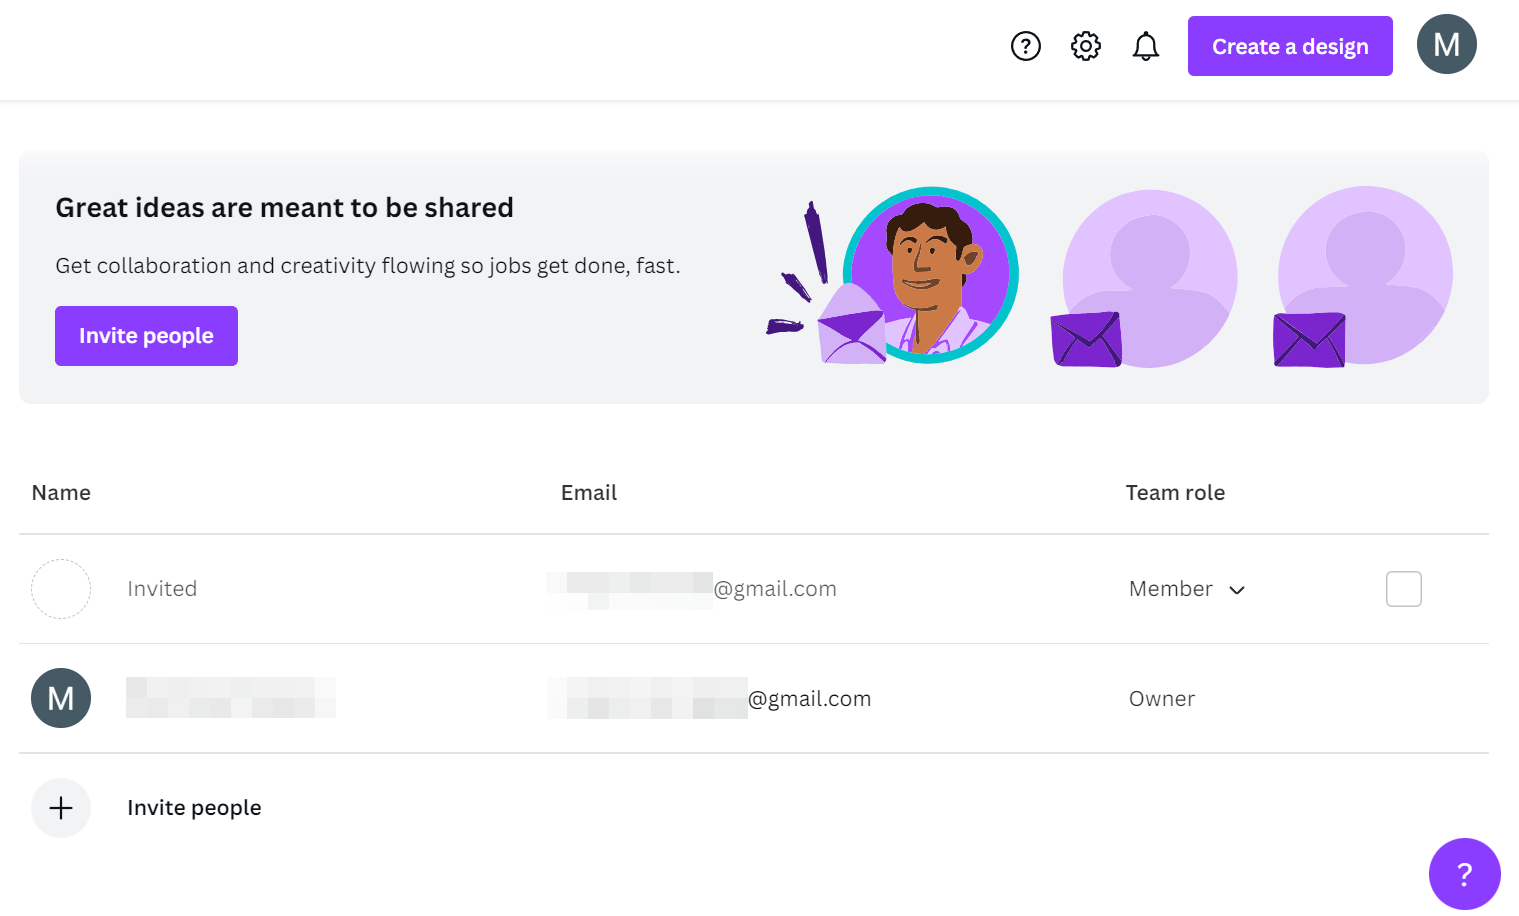1519x916 pixels.
Task: Show notifications via the bell icon
Action: point(1146,46)
